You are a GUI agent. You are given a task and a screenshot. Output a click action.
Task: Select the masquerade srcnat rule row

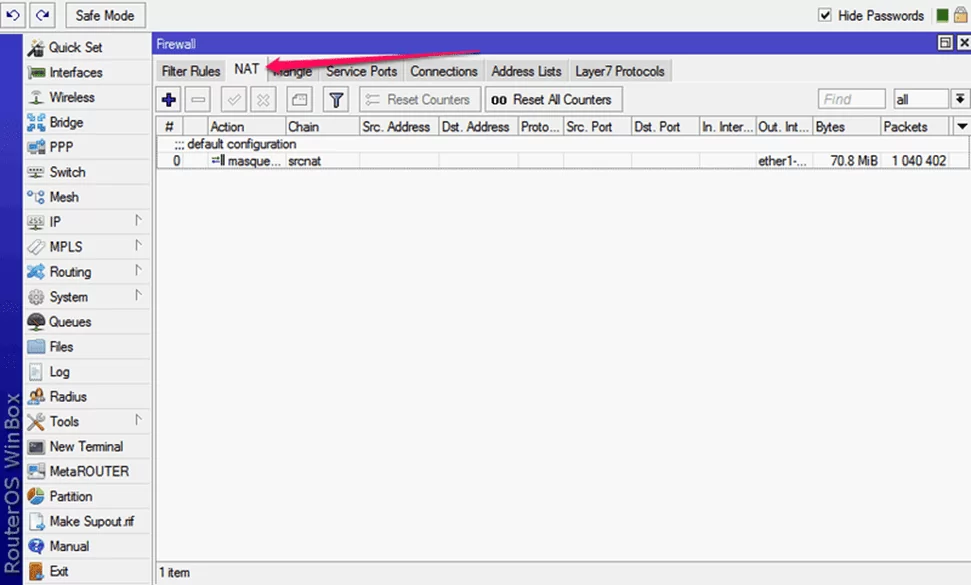tap(562, 161)
